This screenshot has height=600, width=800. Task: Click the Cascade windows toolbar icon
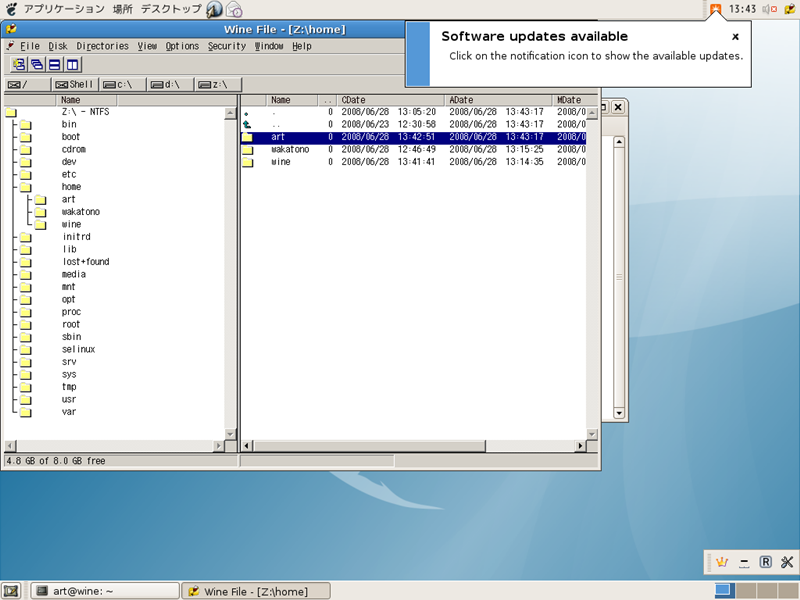(x=37, y=64)
